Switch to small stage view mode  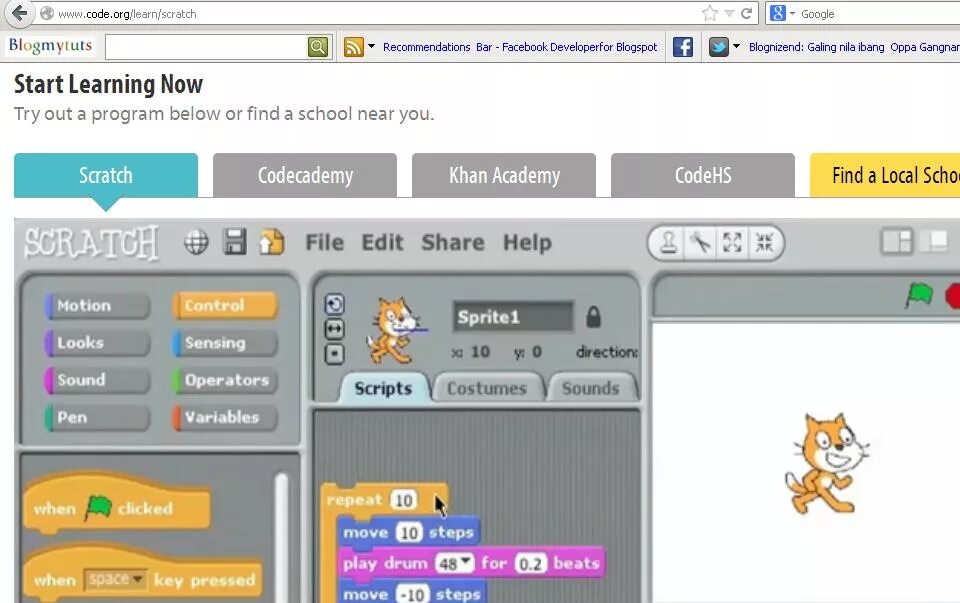point(896,241)
